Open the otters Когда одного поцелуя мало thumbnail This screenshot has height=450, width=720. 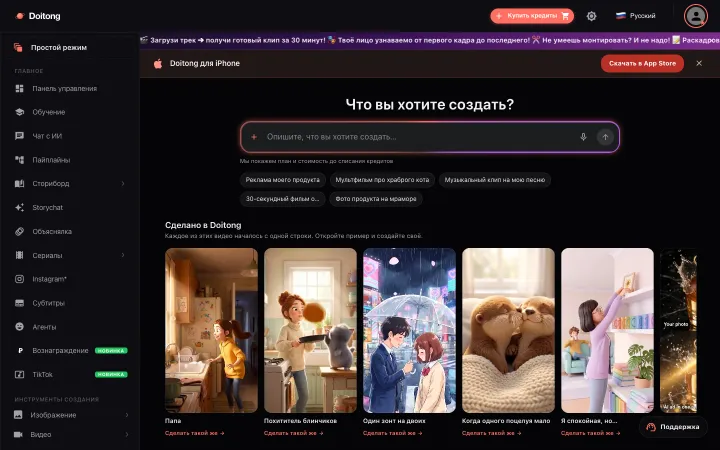click(508, 330)
